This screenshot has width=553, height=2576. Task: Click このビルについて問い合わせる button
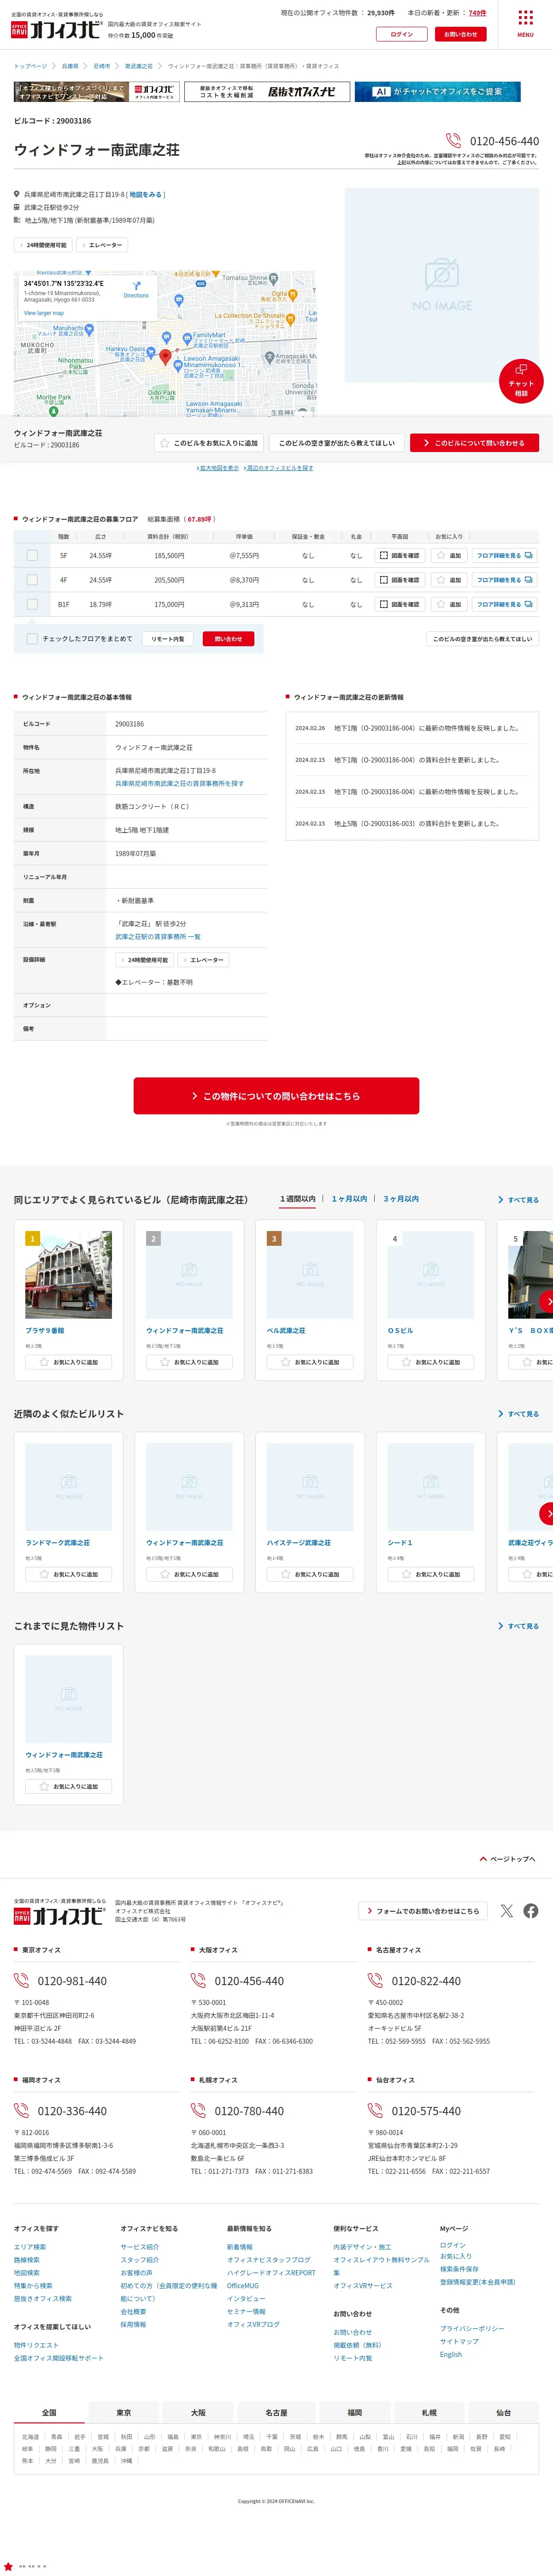click(x=474, y=443)
